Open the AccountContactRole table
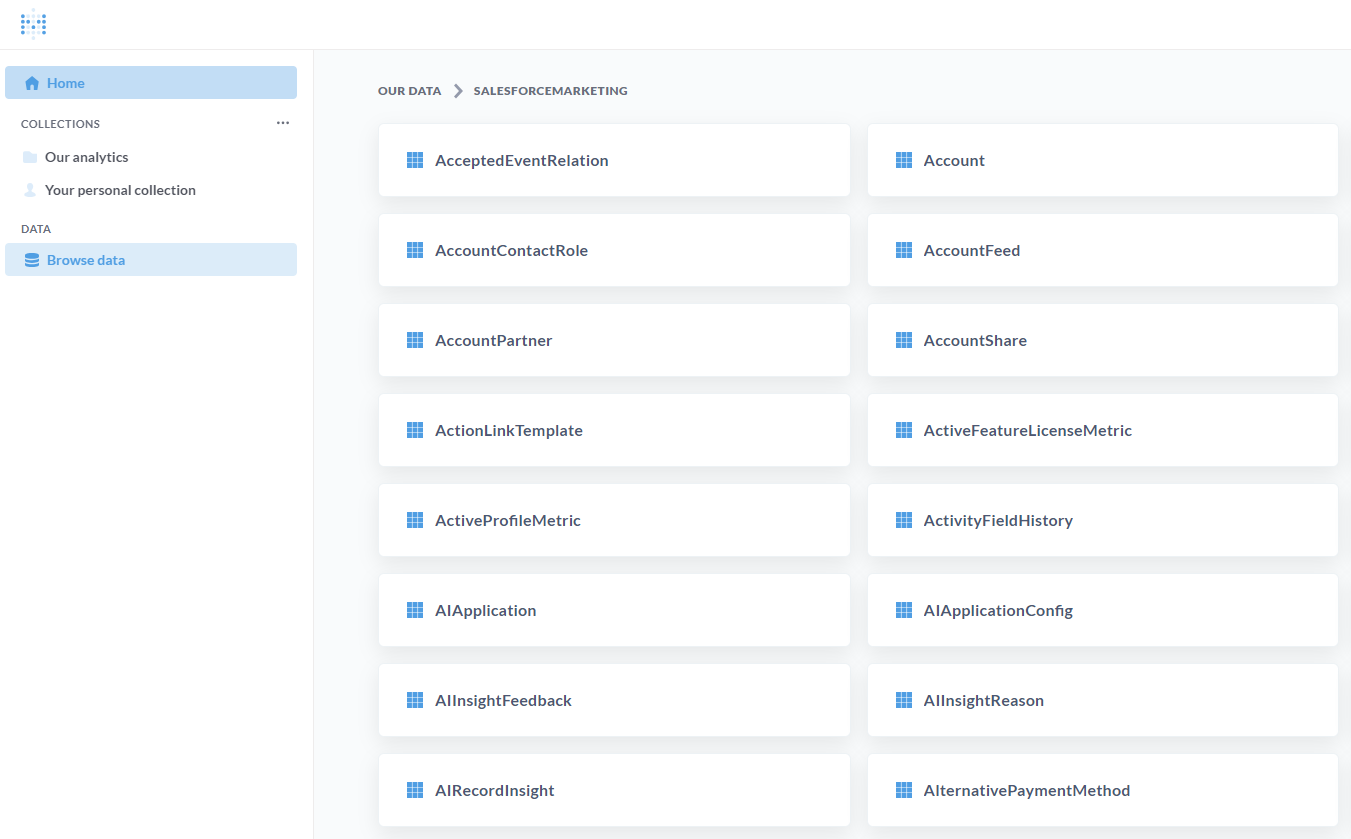 513,250
